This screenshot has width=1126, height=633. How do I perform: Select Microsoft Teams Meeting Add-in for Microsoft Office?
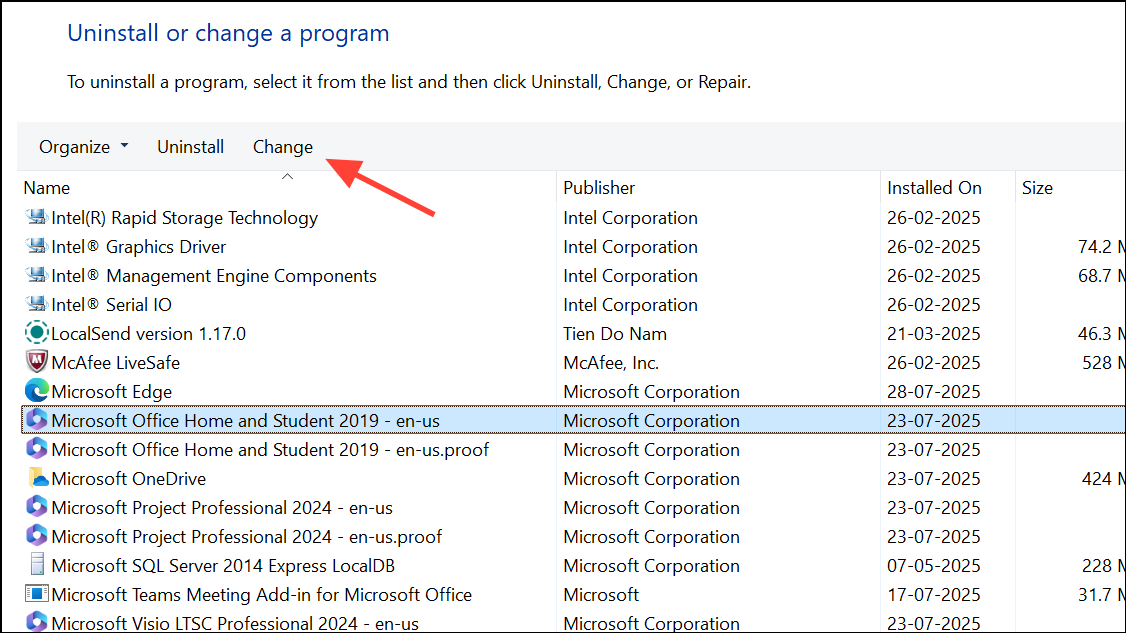click(261, 595)
